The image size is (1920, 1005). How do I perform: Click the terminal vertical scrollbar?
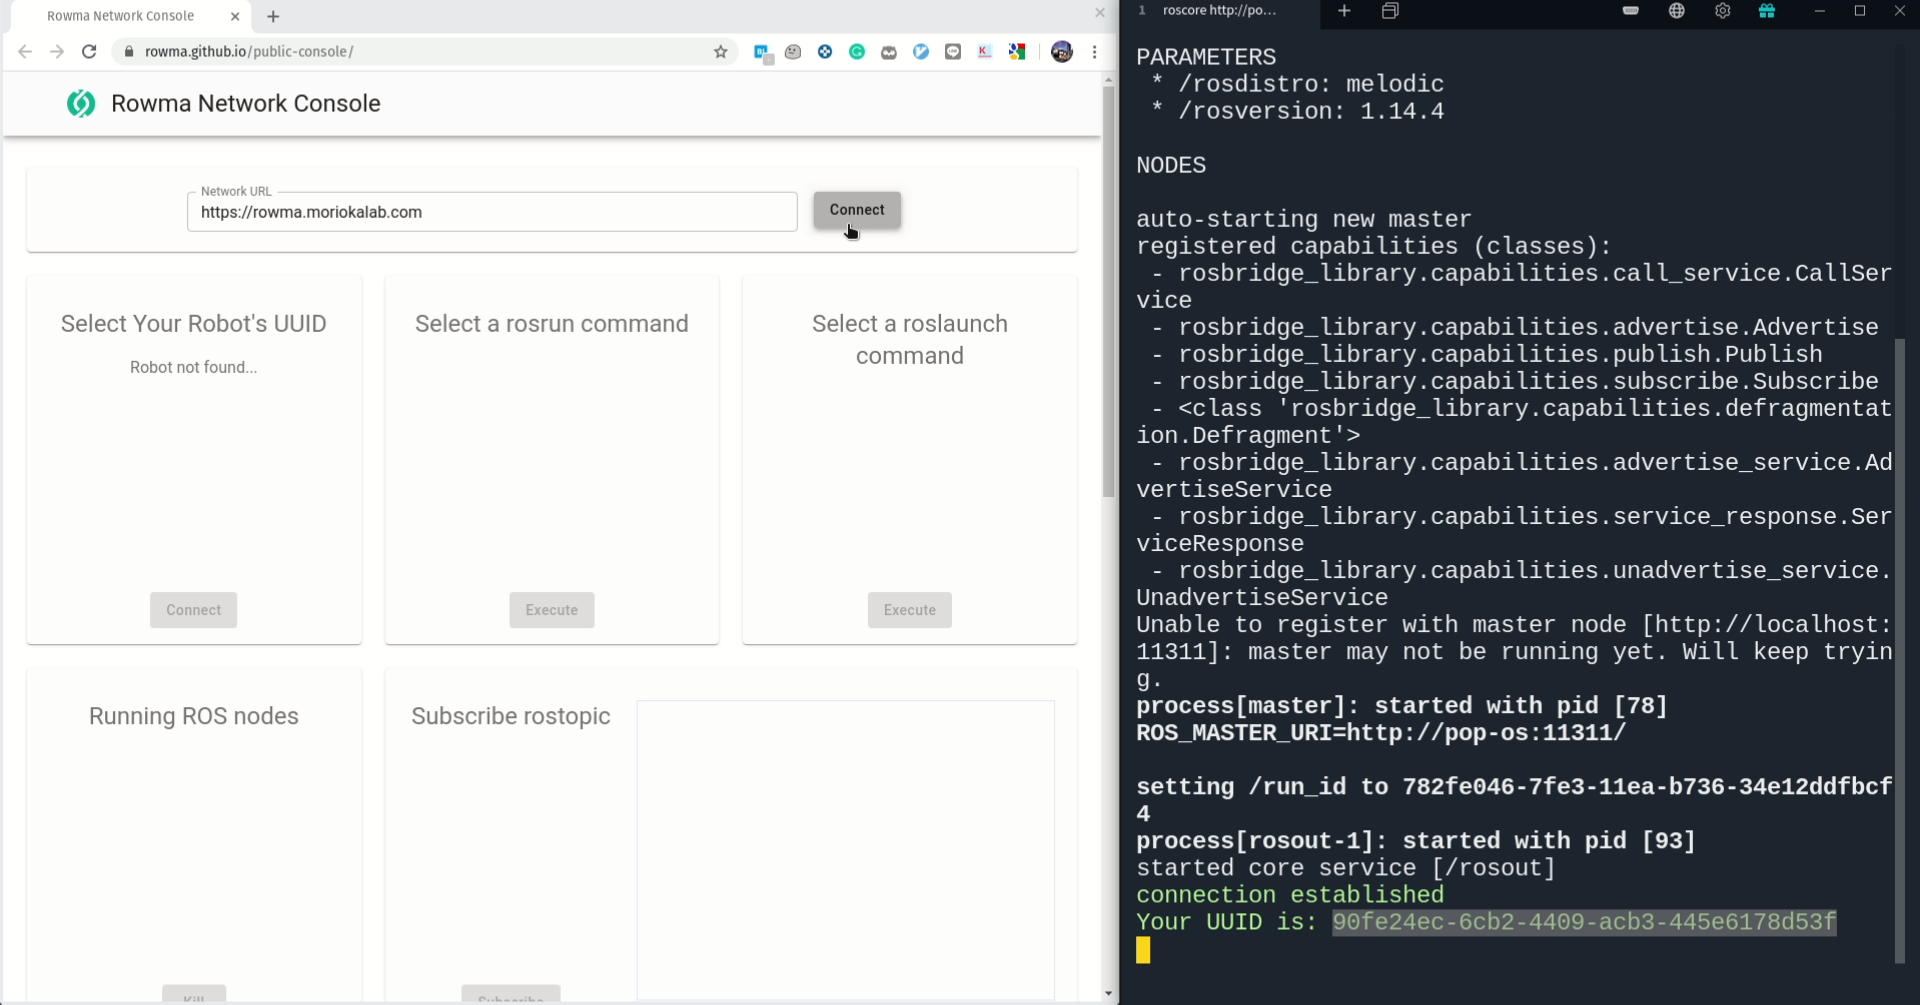click(1900, 650)
